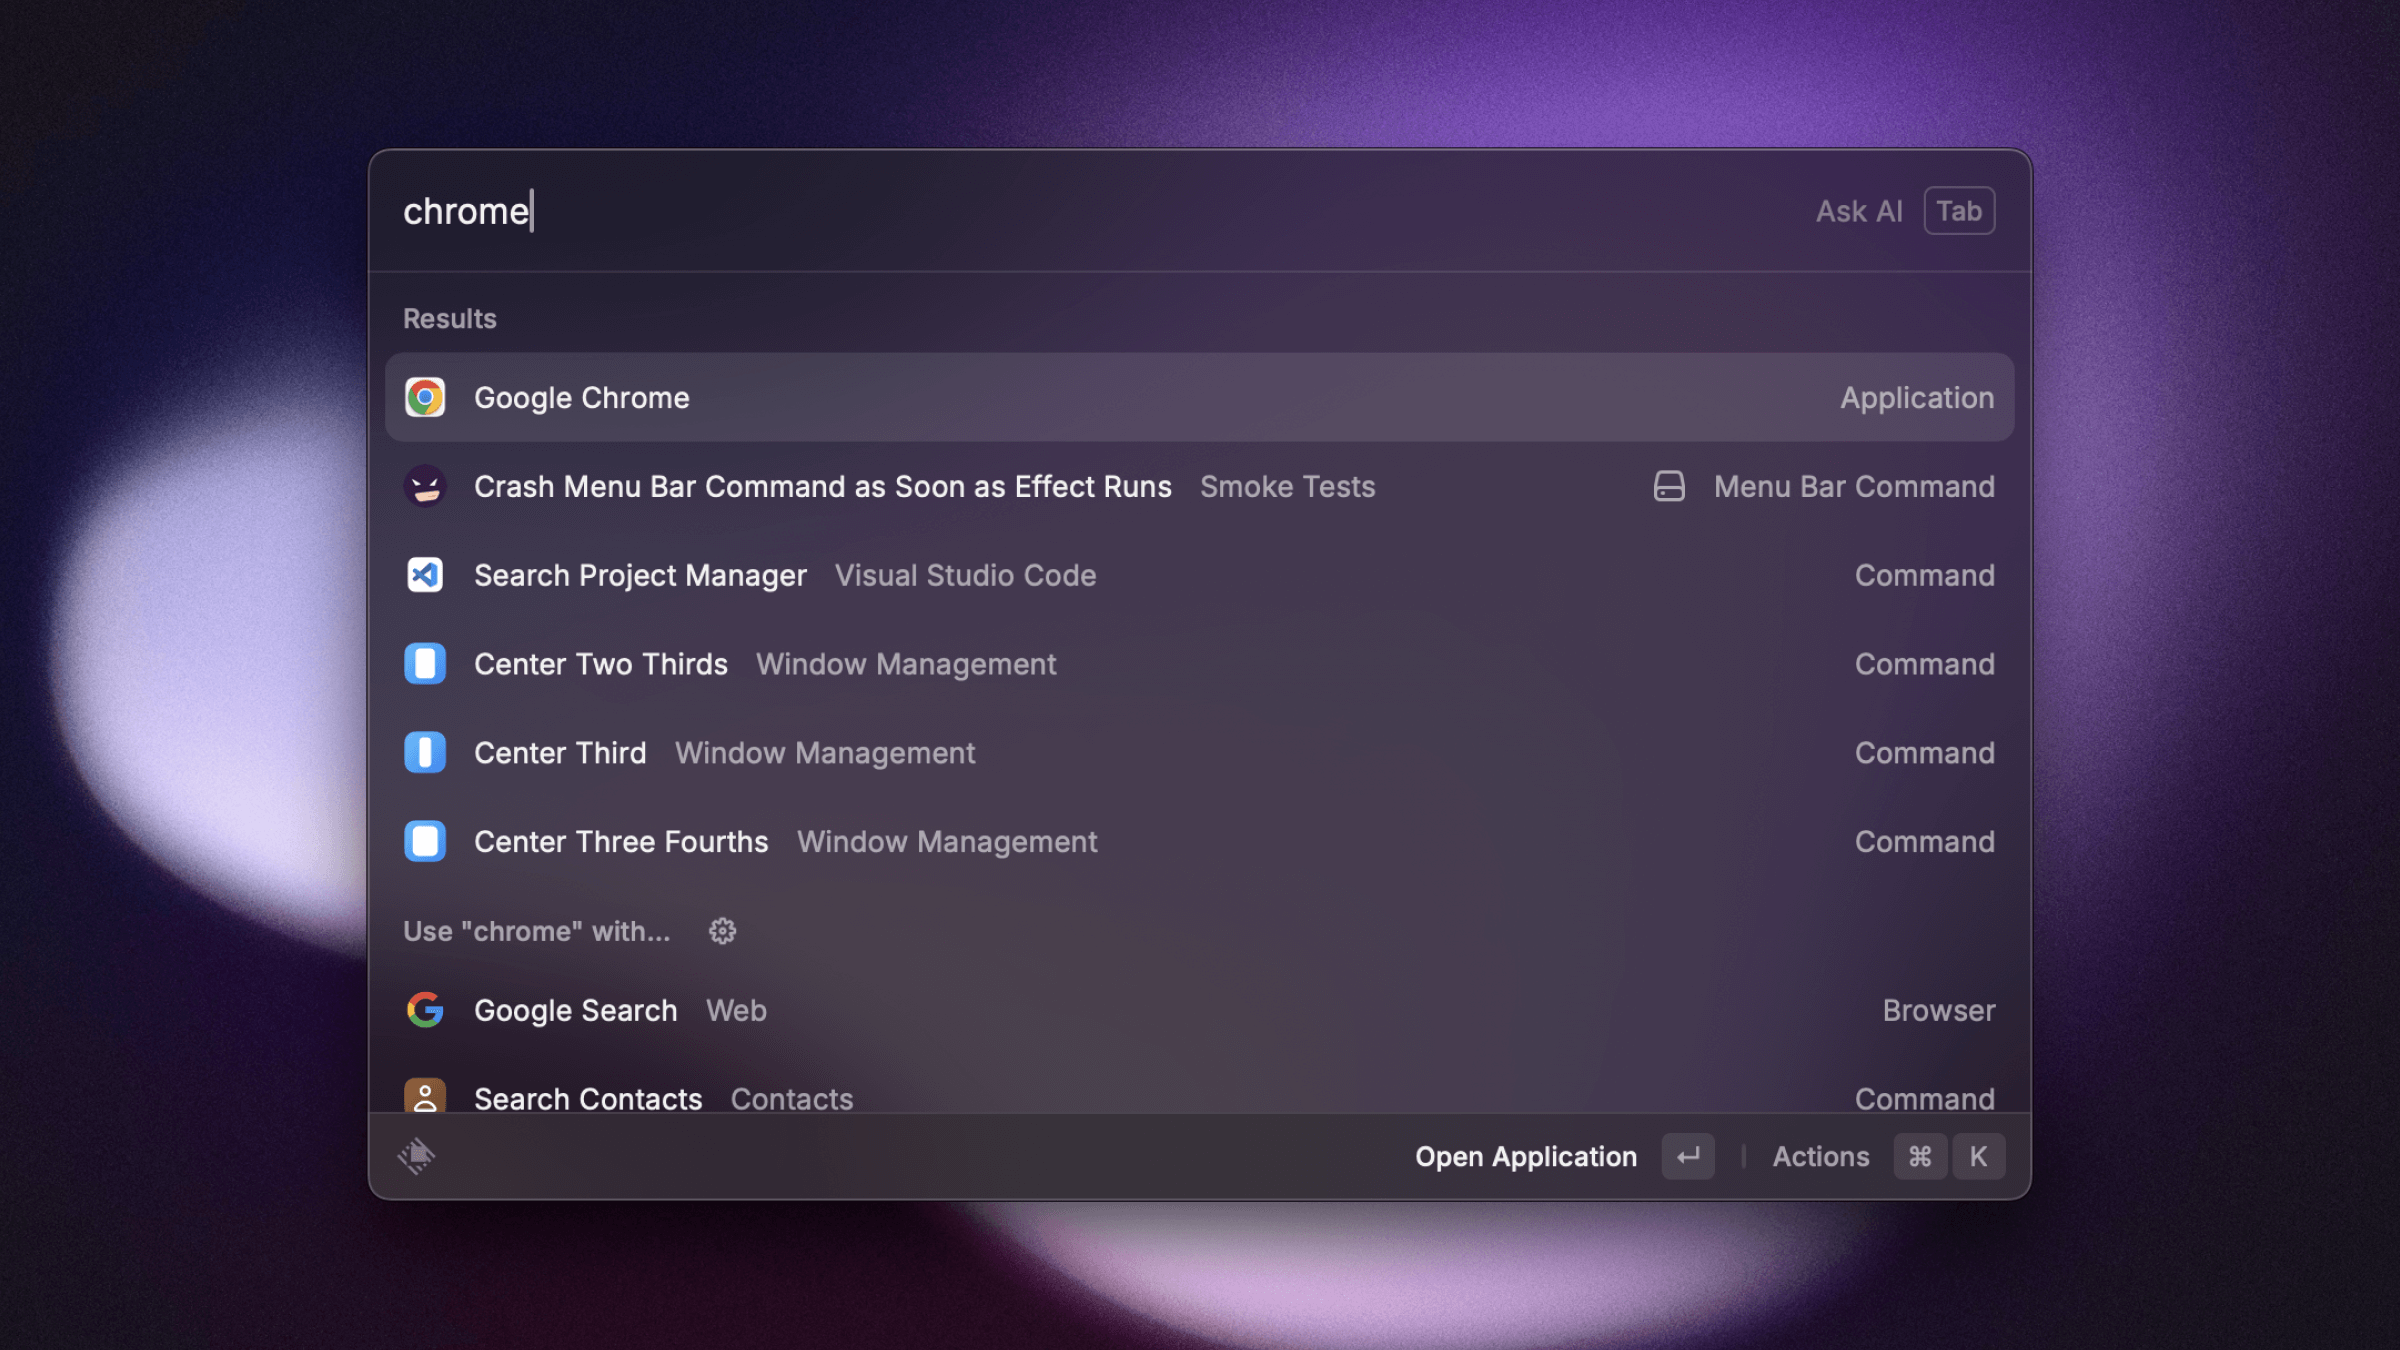Click Open Application in the footer

pyautogui.click(x=1526, y=1156)
